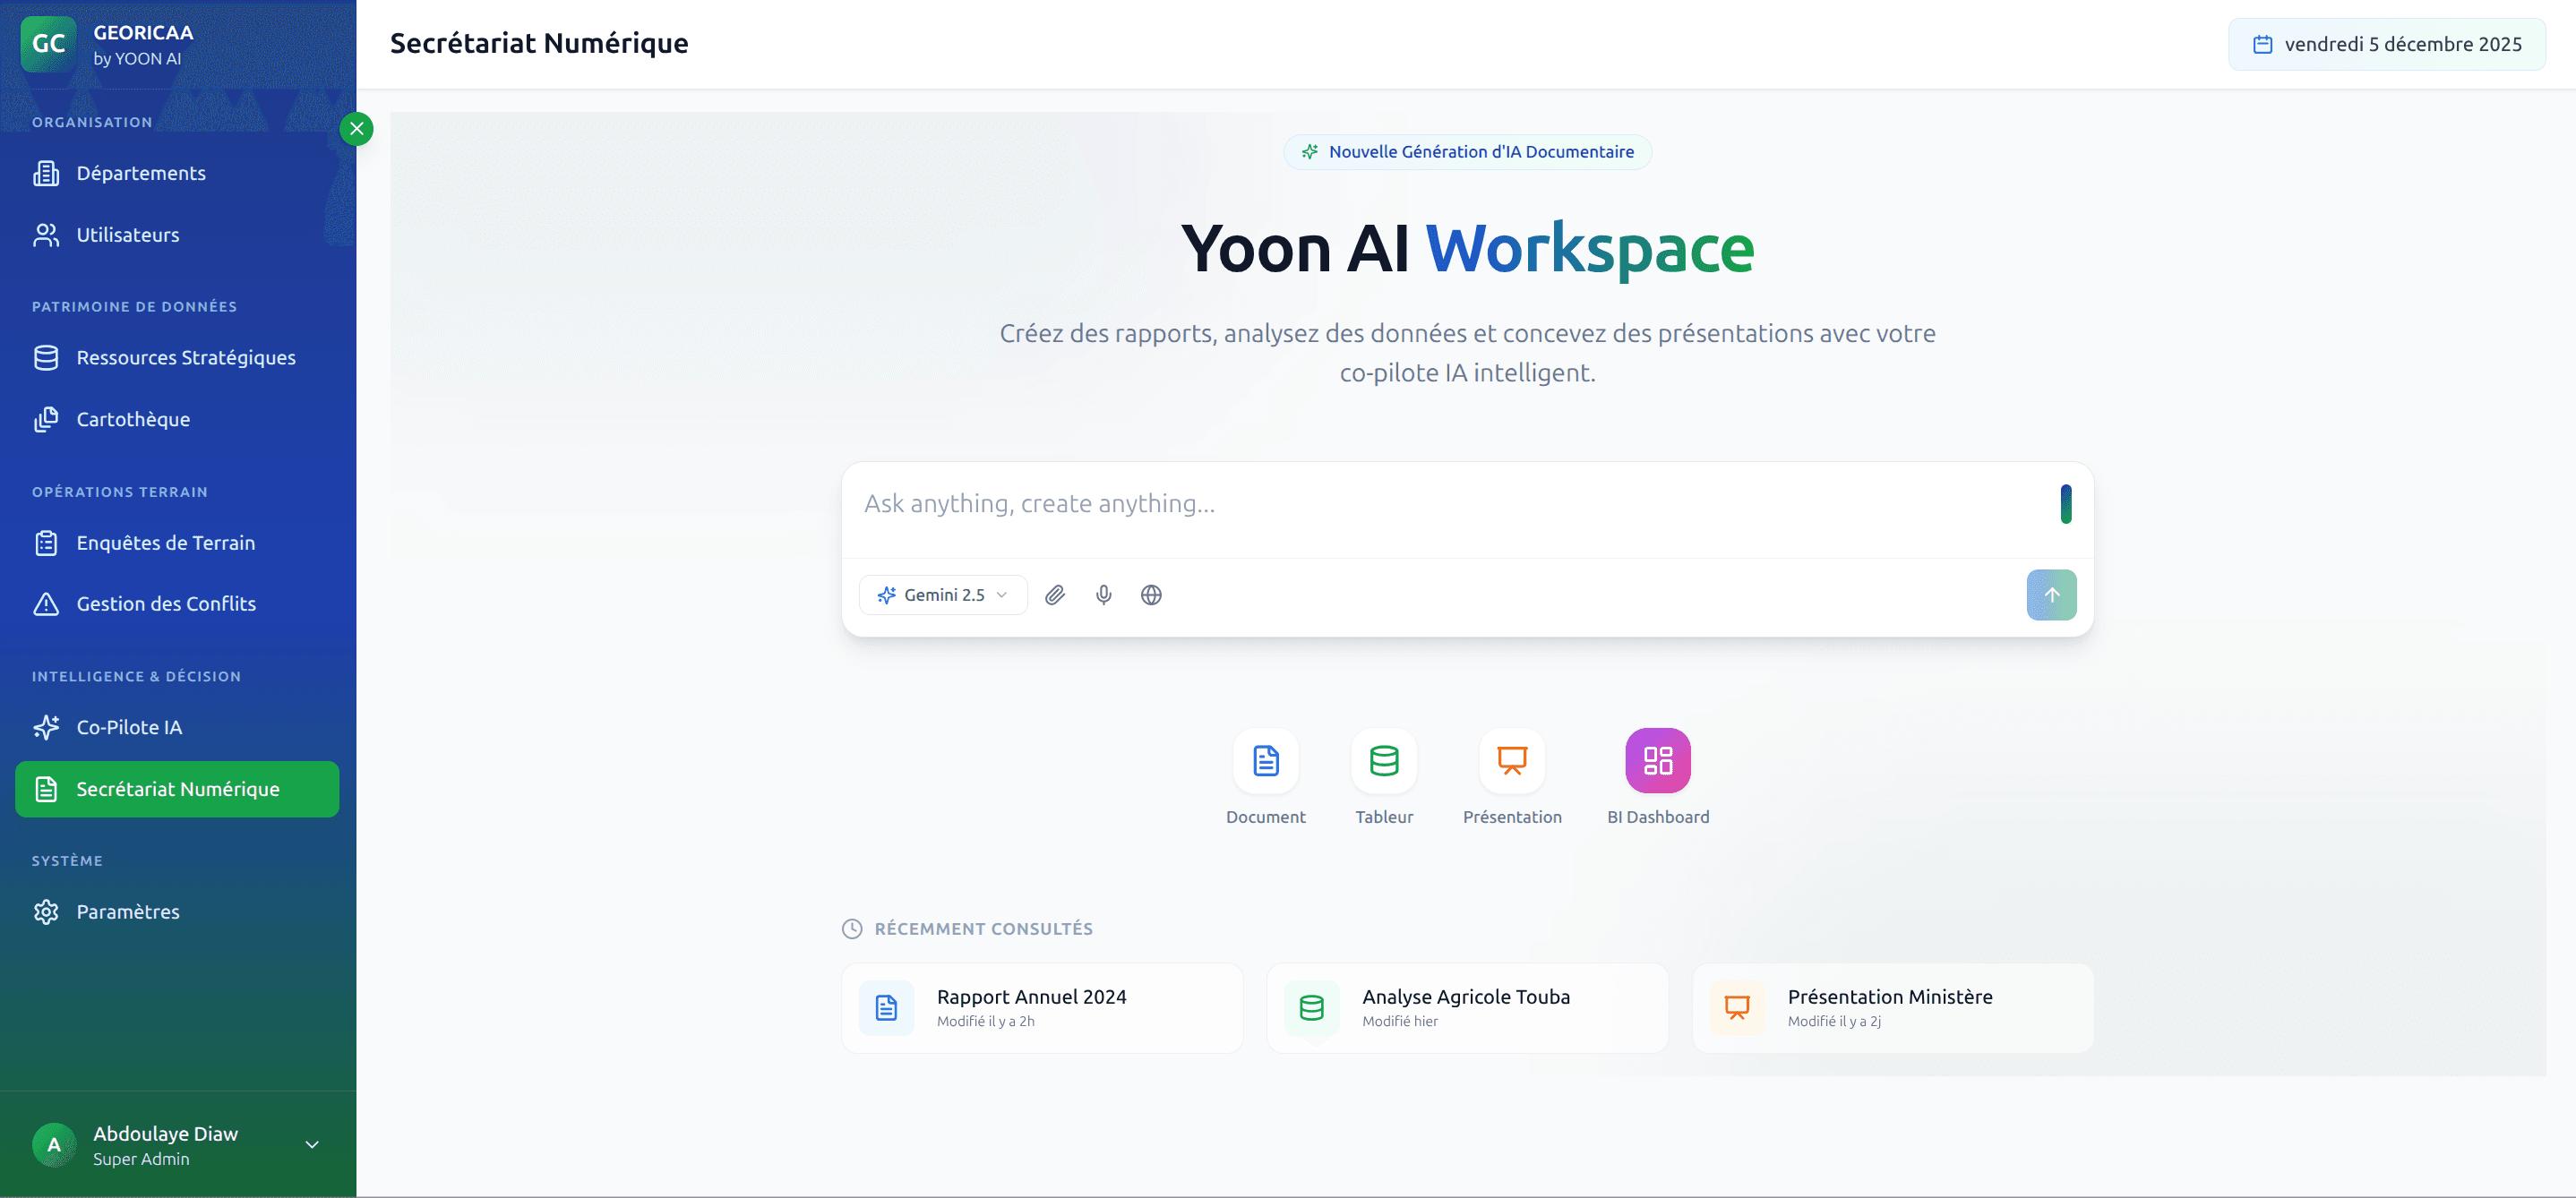Activate the microphone voice input
Image resolution: width=2576 pixels, height=1198 pixels.
click(1103, 594)
